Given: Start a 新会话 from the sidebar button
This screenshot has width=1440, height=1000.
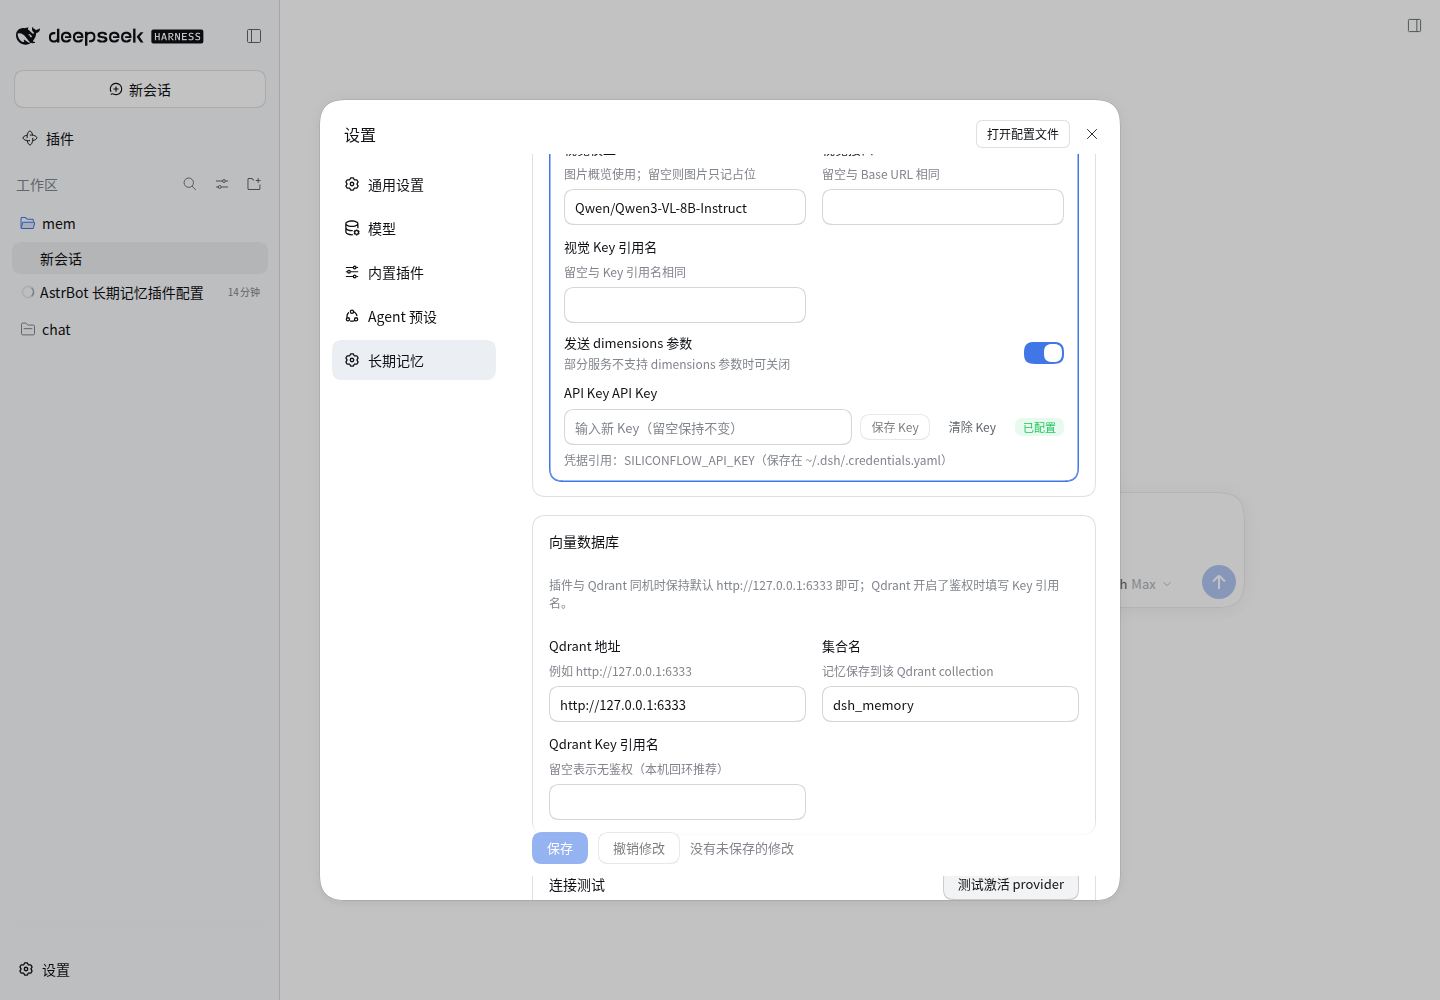Looking at the screenshot, I should pyautogui.click(x=140, y=89).
